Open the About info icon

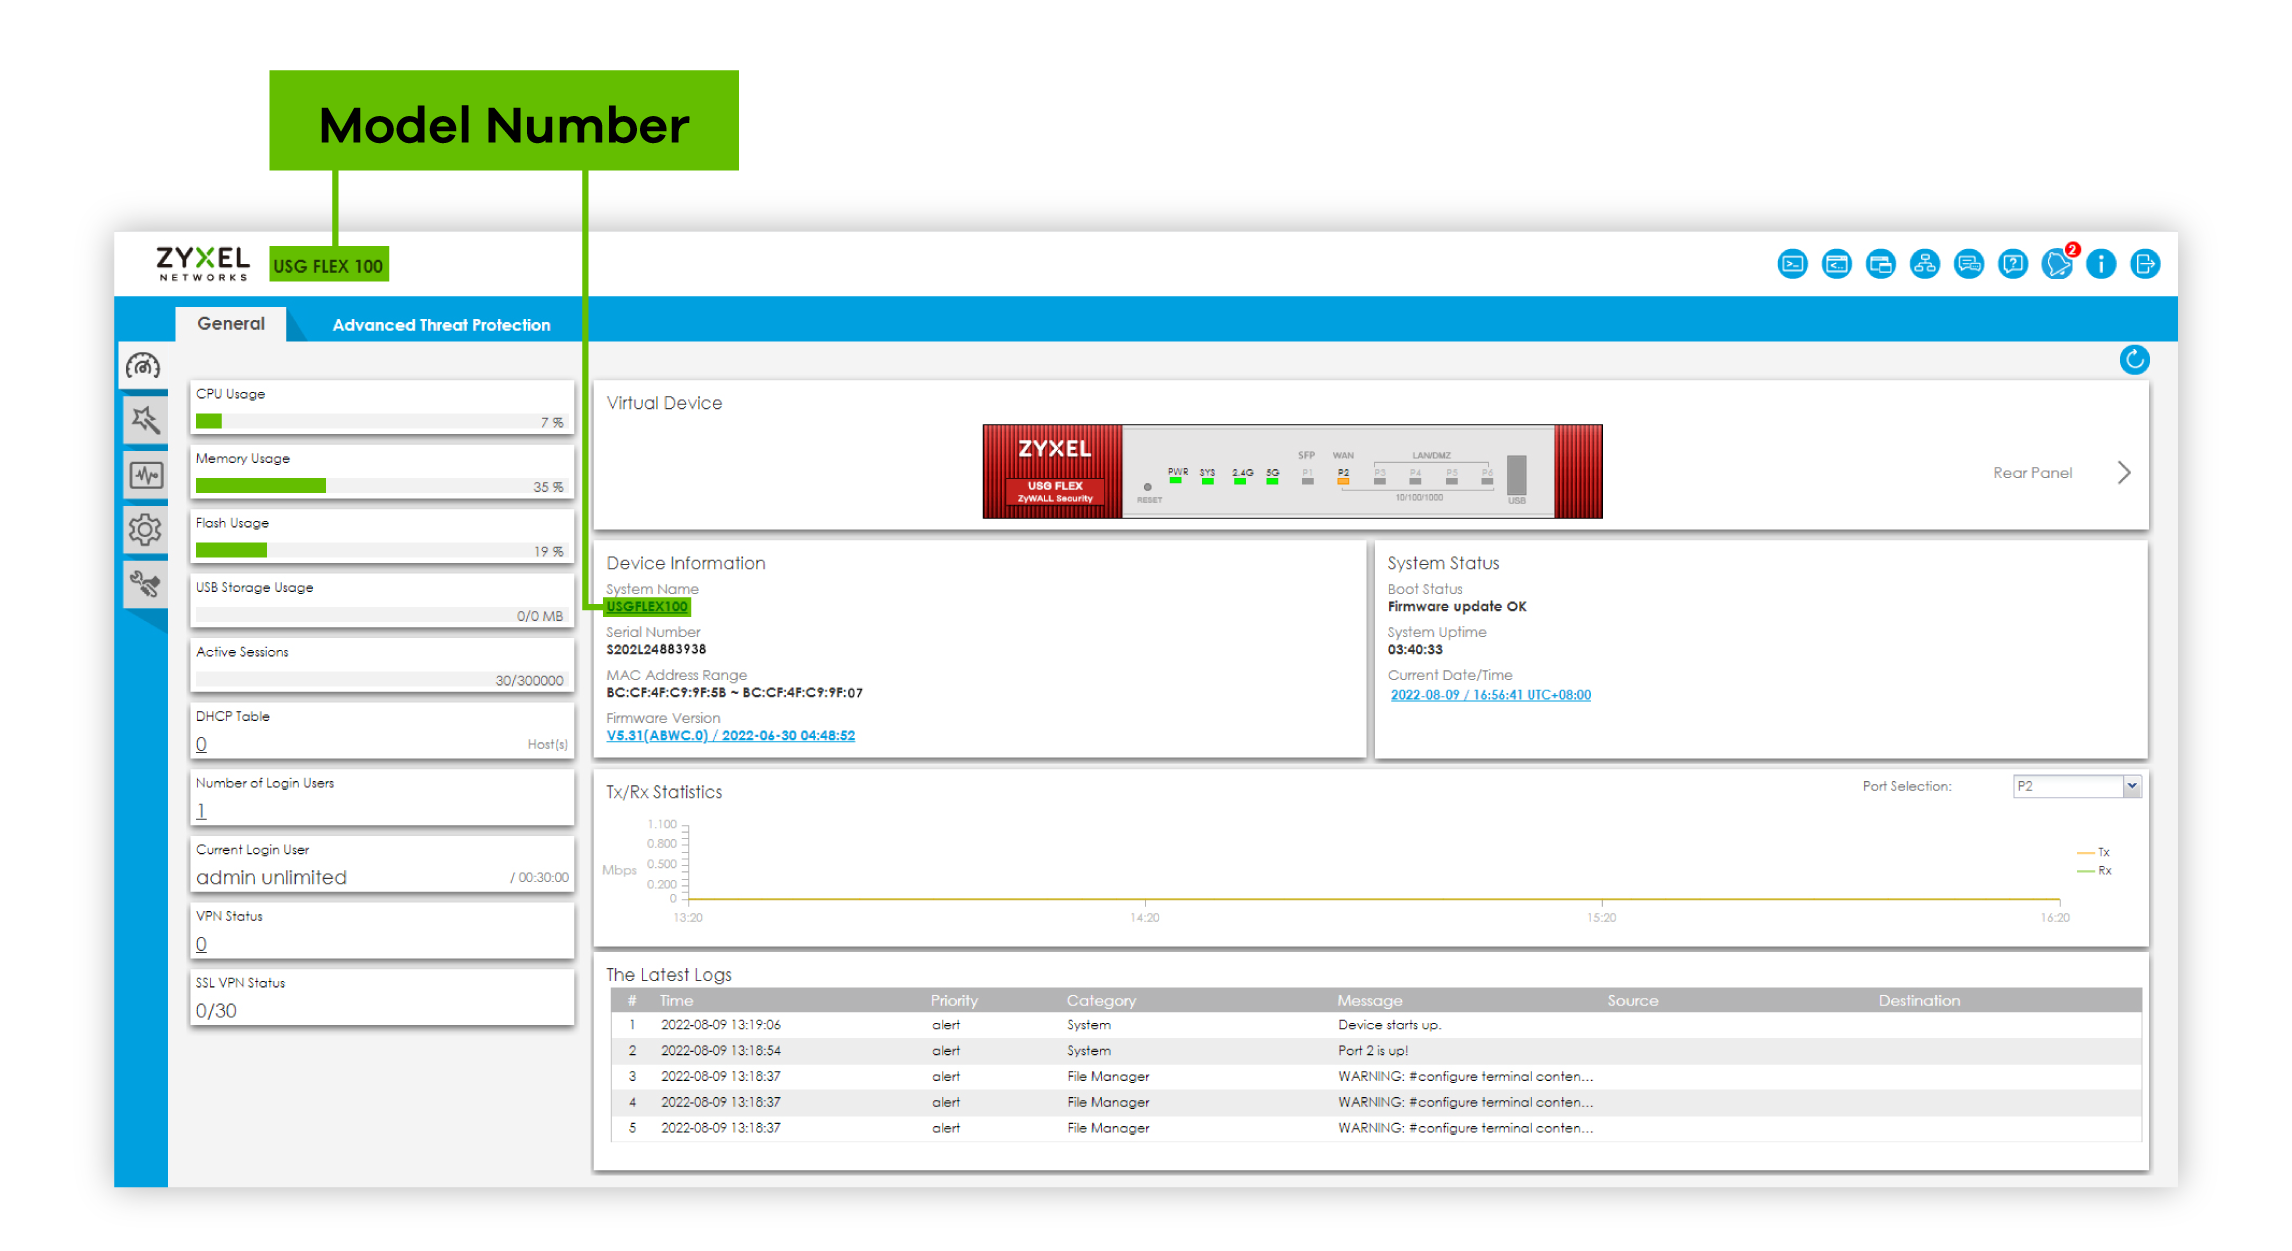tap(2101, 264)
